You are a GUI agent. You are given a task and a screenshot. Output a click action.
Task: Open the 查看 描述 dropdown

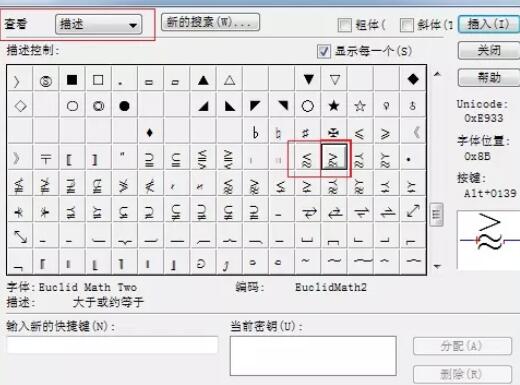tap(99, 24)
